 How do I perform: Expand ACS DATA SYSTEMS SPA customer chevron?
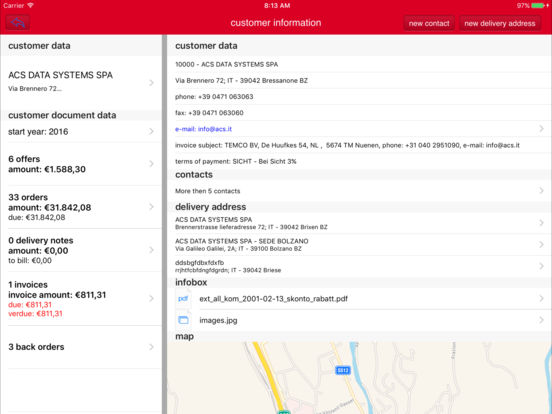151,83
